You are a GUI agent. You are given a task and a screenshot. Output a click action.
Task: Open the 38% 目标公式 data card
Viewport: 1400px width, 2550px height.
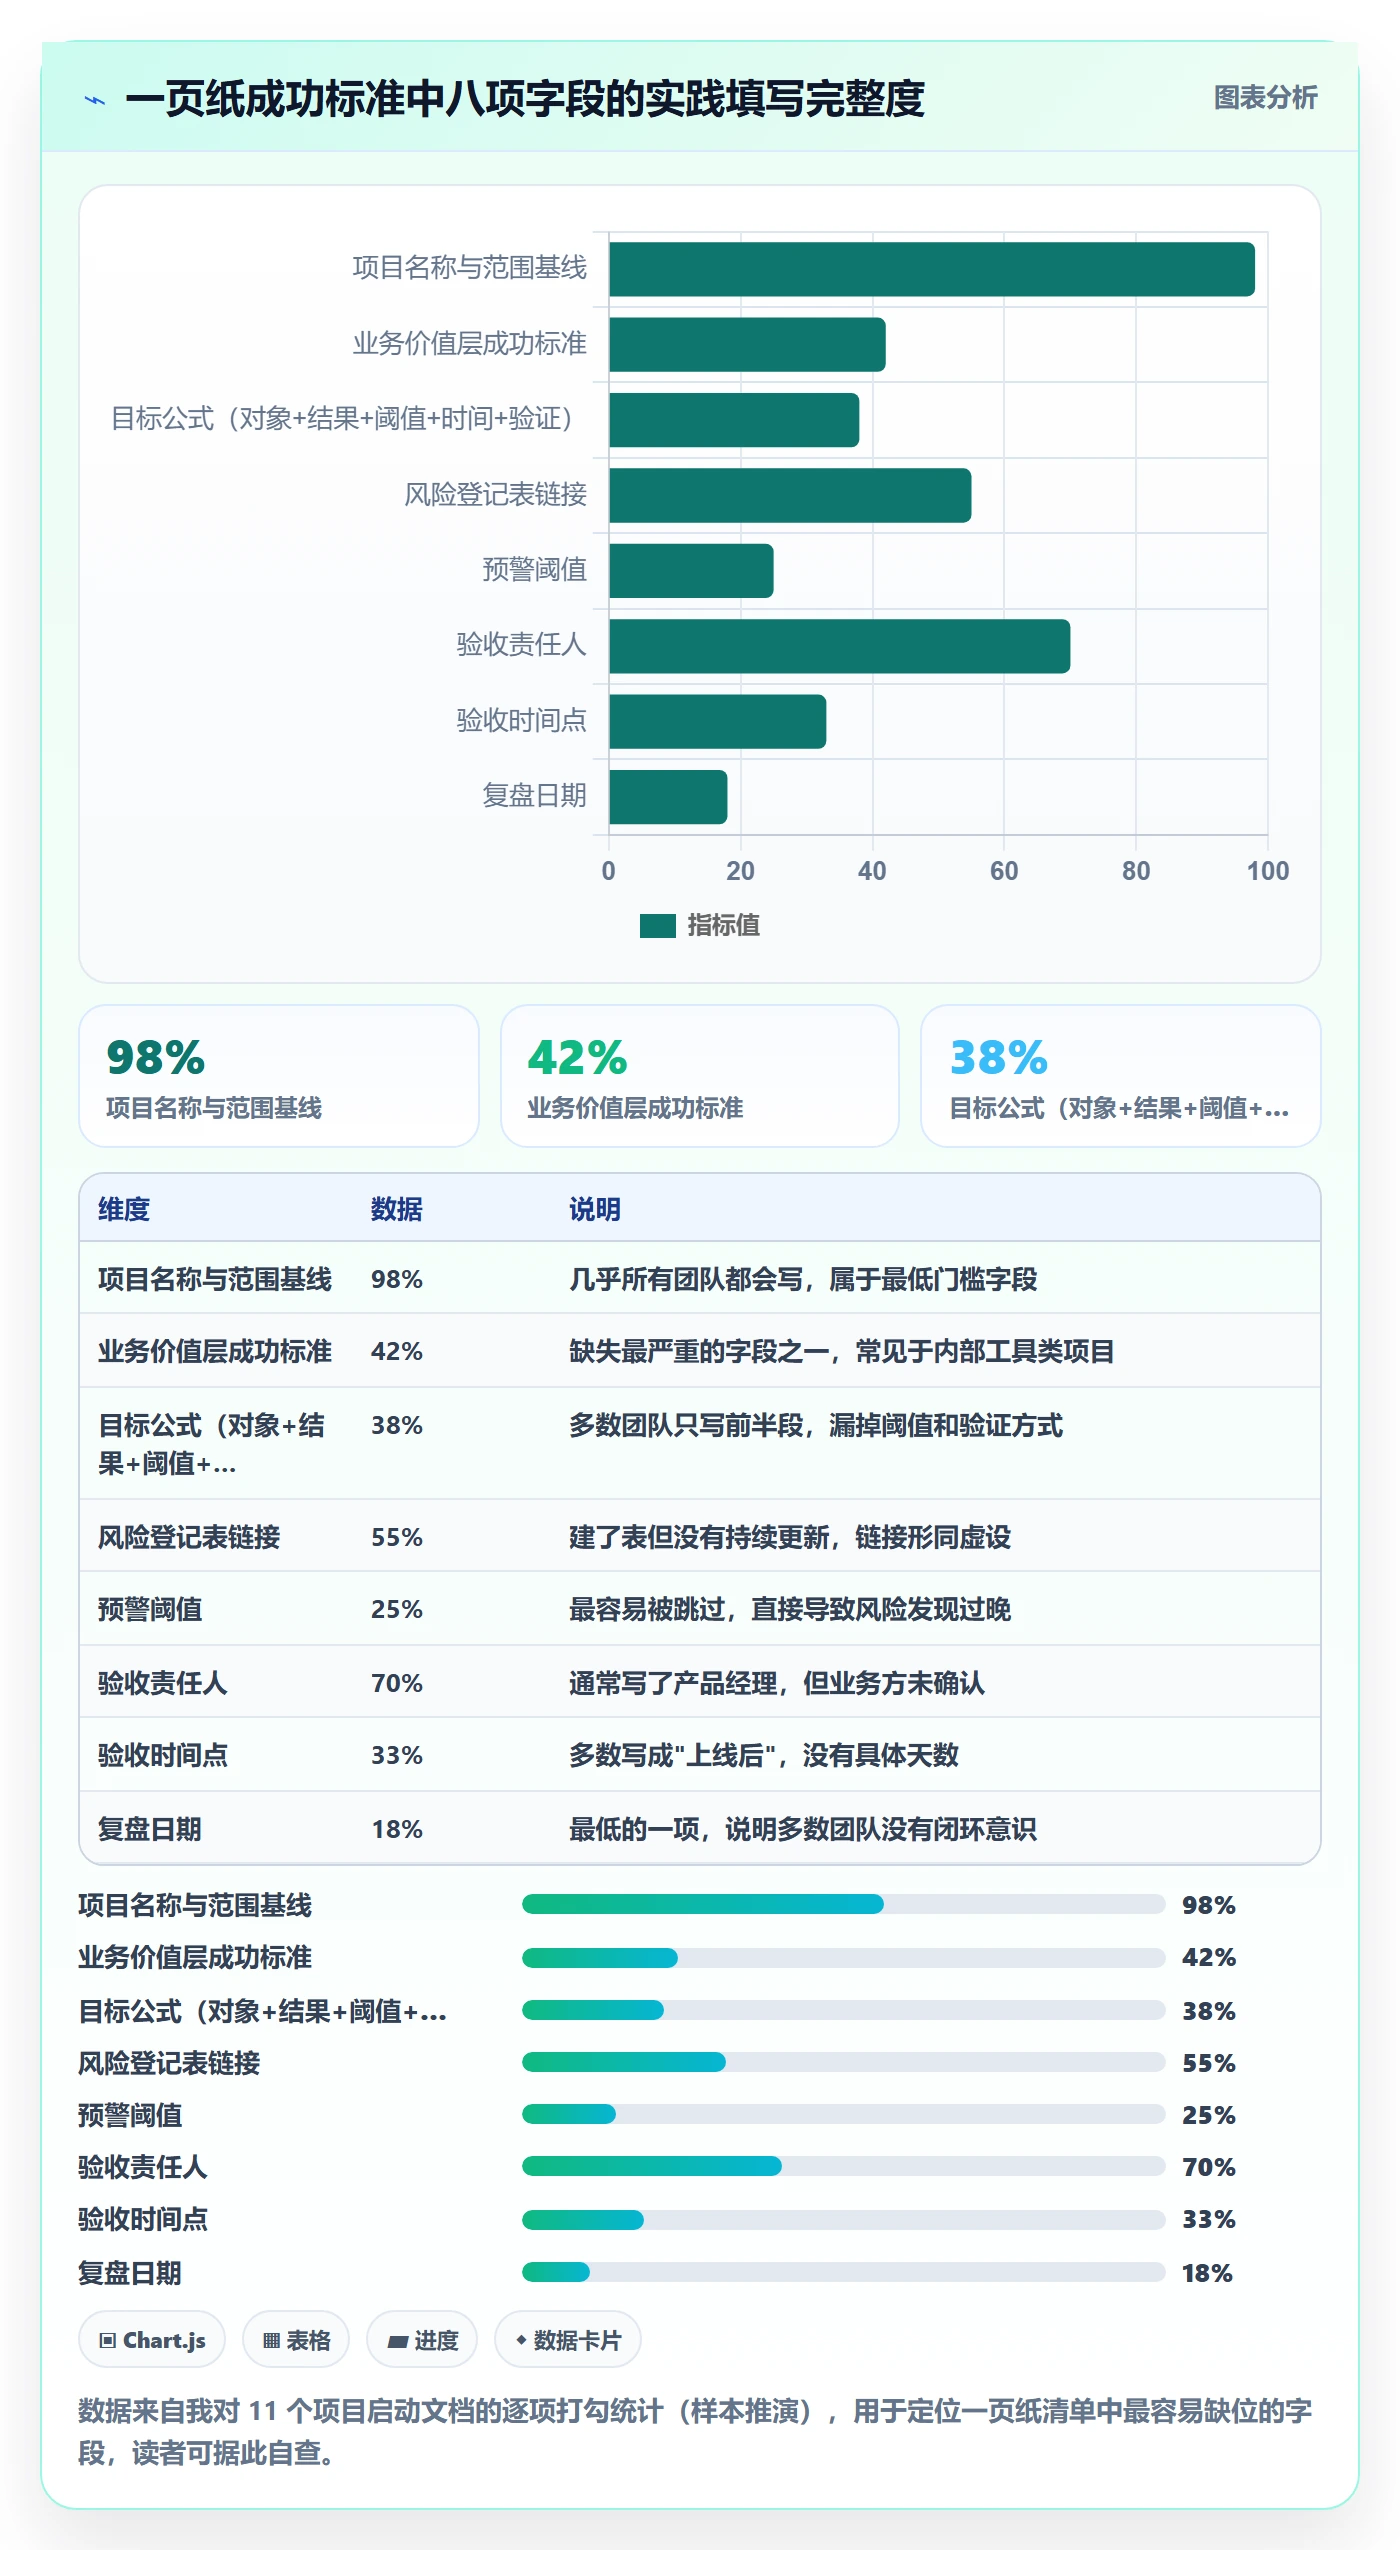[x=1121, y=1076]
